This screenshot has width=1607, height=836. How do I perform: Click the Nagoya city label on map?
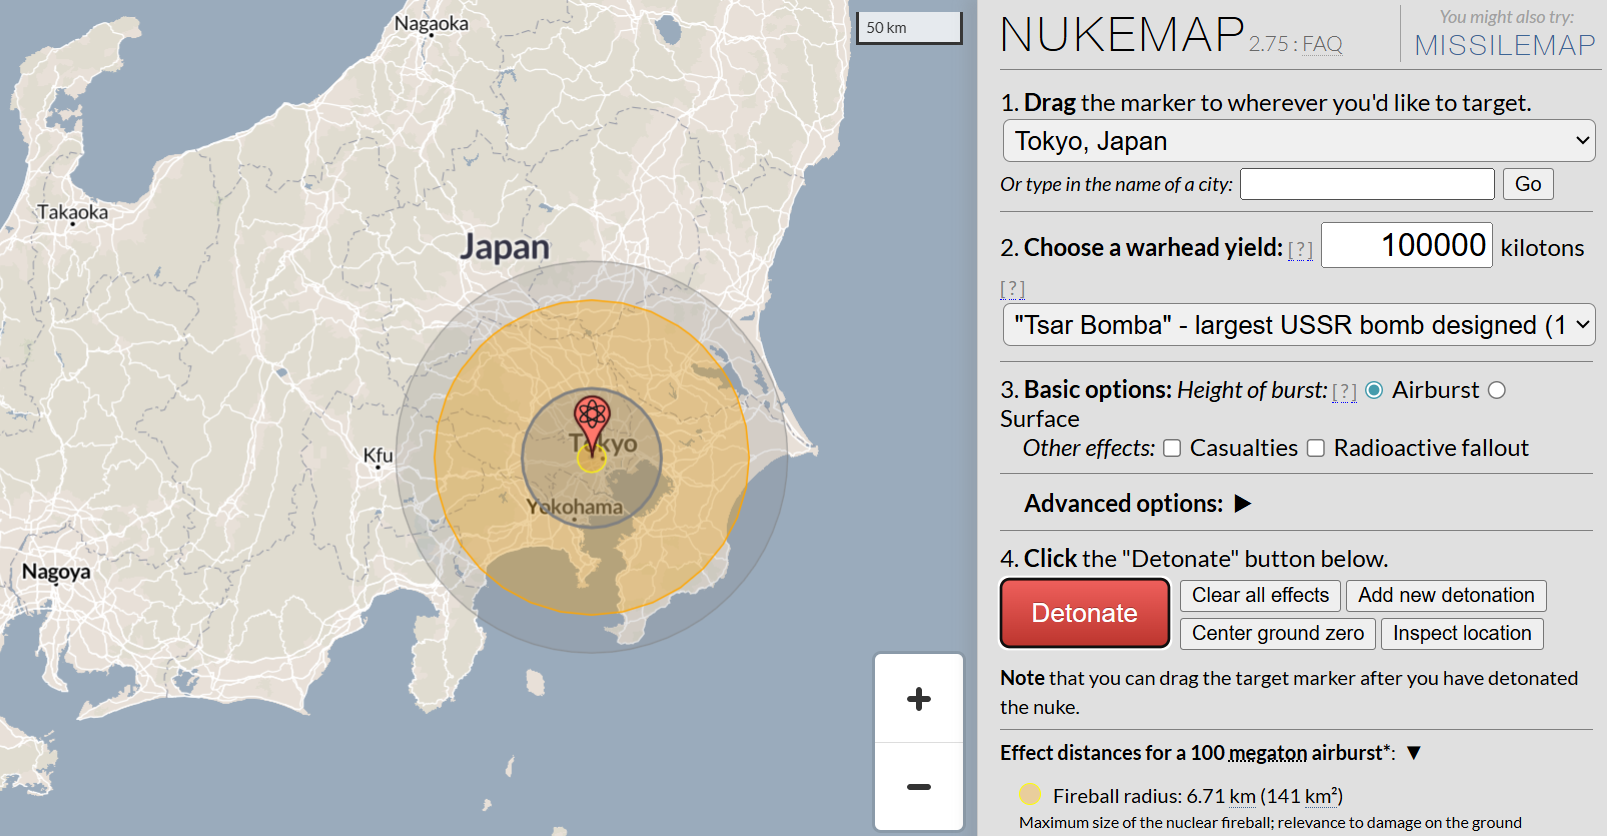[x=56, y=572]
